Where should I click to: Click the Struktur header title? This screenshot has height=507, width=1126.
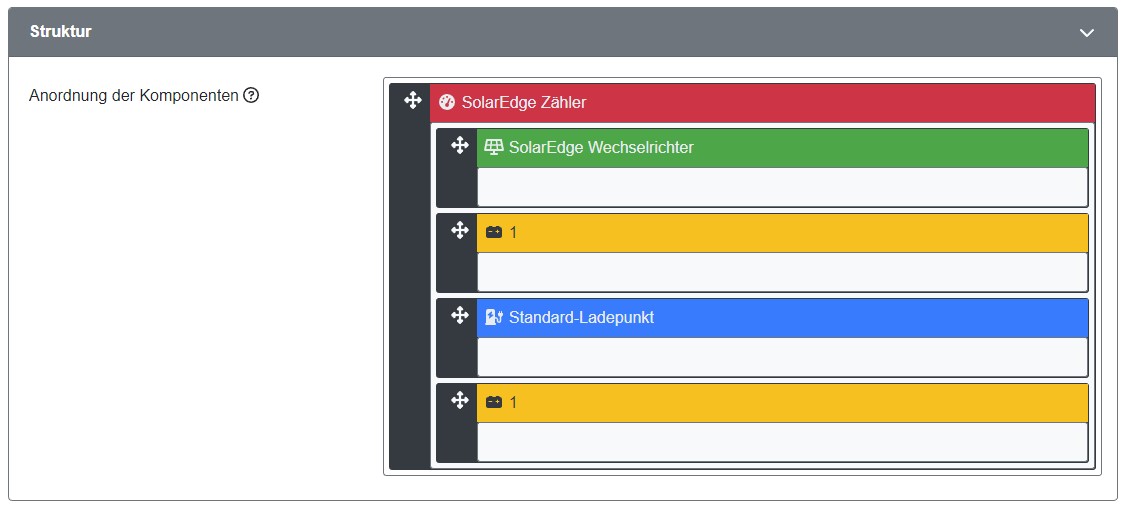(61, 32)
